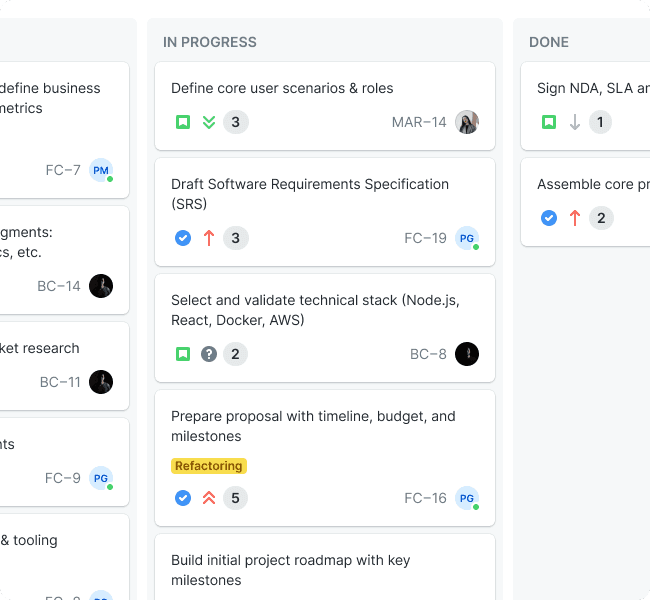The width and height of the screenshot is (650, 600).
Task: Click blue task checkmark on Draft SRS card
Action: coord(183,238)
